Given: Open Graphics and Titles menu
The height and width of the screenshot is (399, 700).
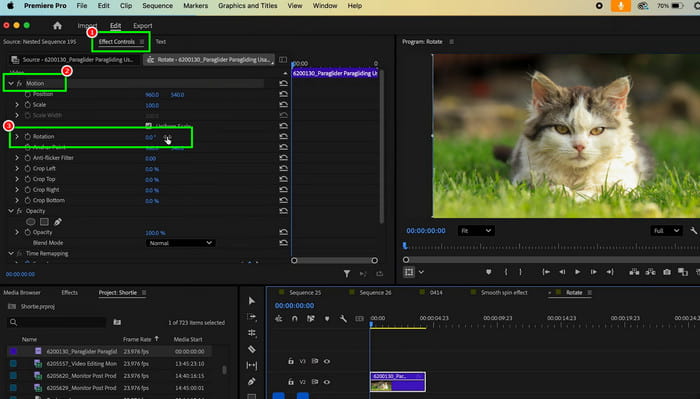Looking at the screenshot, I should [x=248, y=6].
